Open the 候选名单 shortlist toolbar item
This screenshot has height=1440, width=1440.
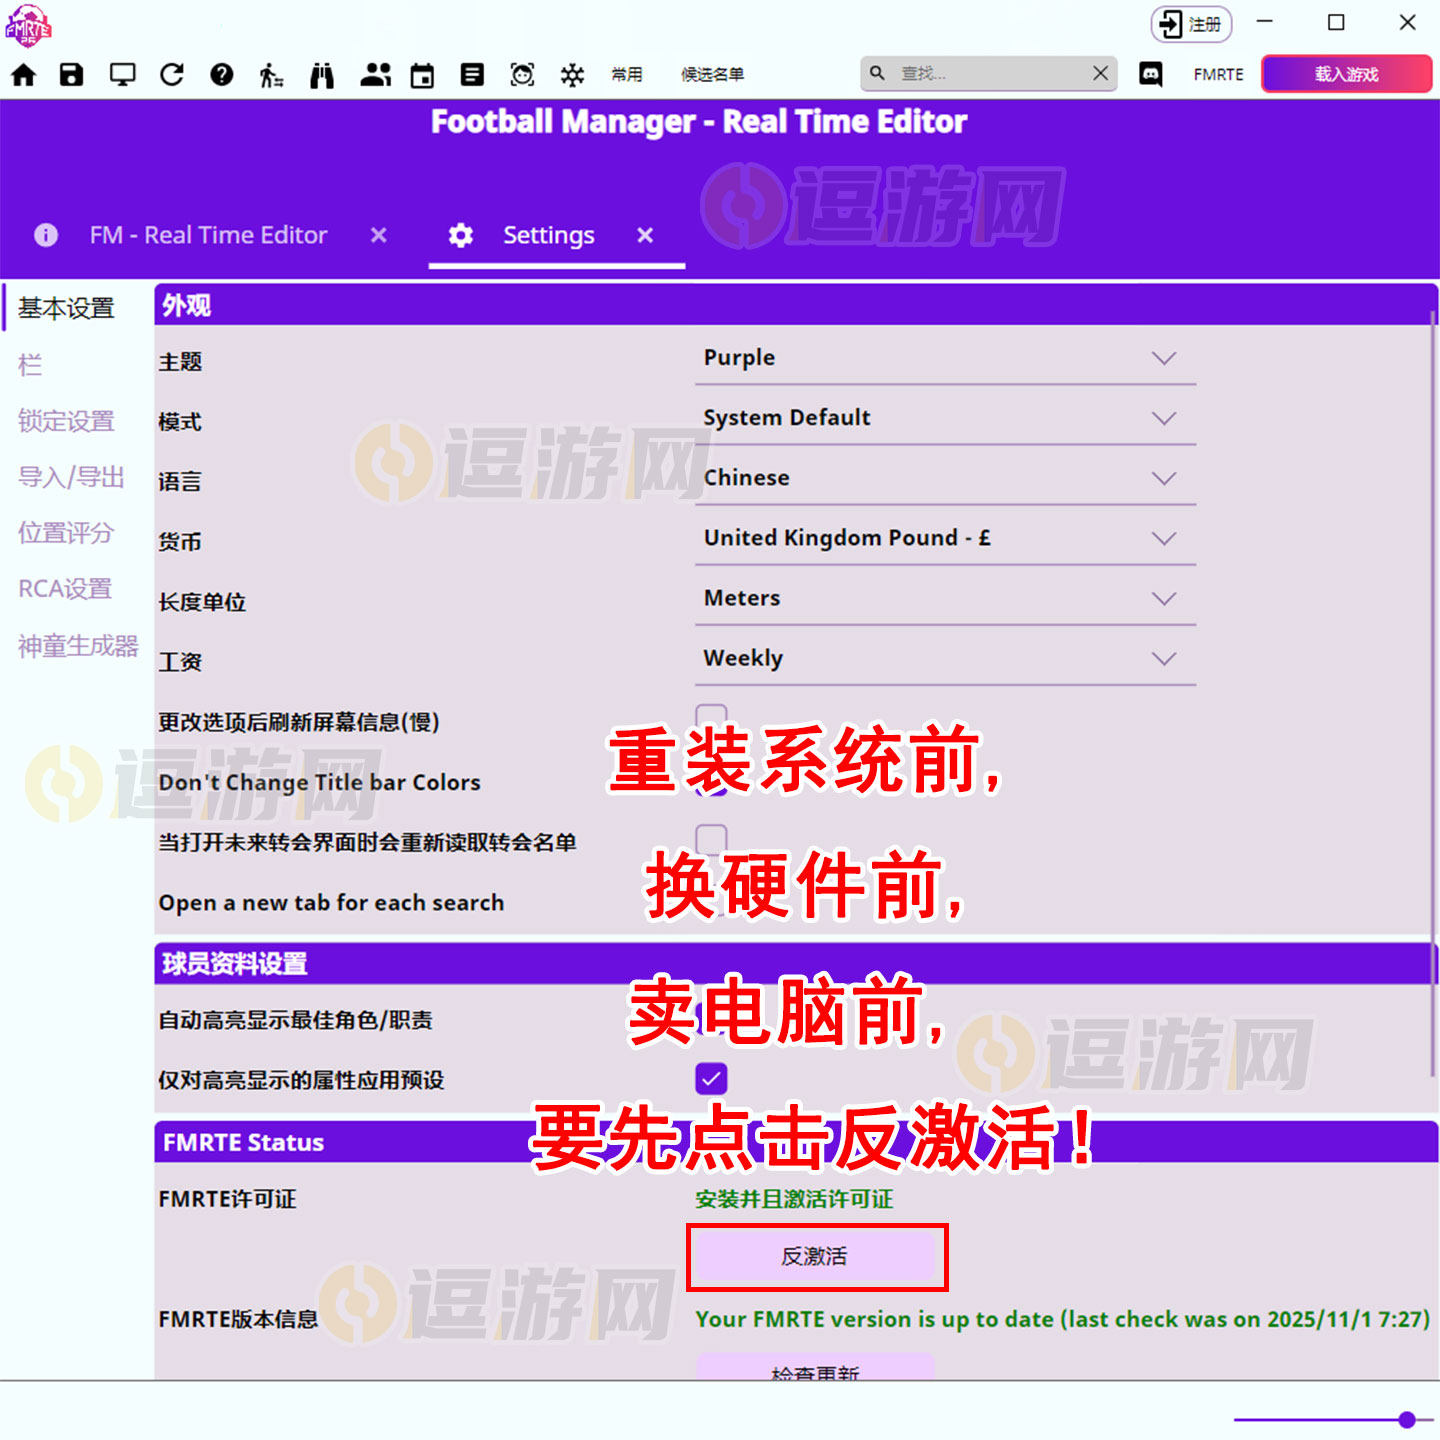tap(712, 74)
